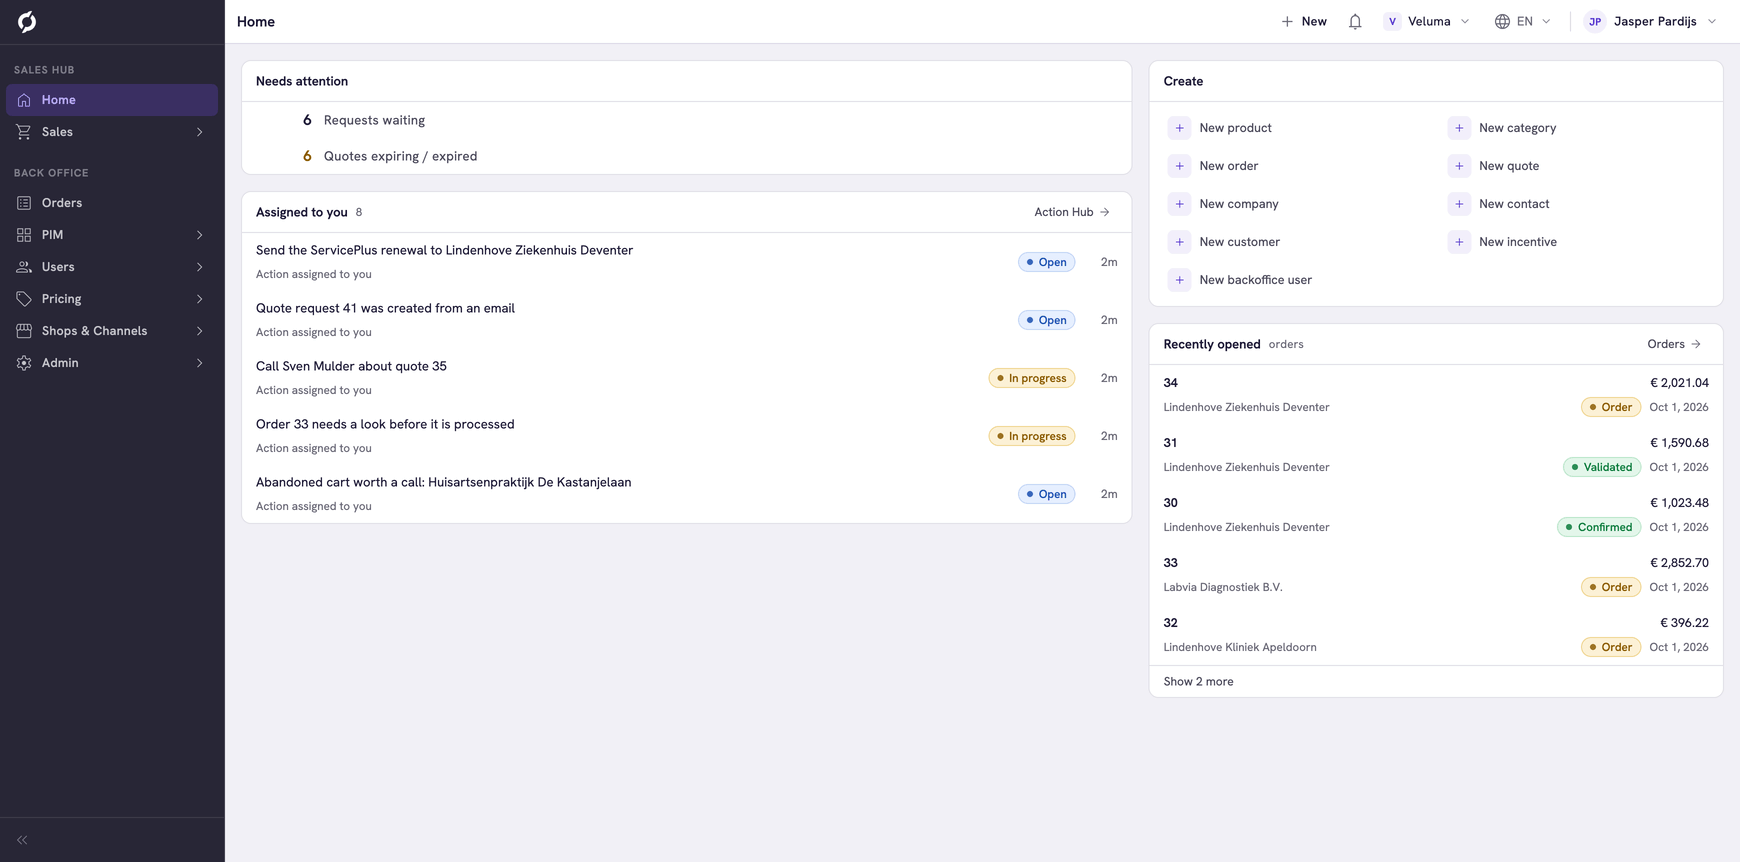This screenshot has width=1740, height=862.
Task: Go to Home in the sidebar
Action: click(112, 100)
